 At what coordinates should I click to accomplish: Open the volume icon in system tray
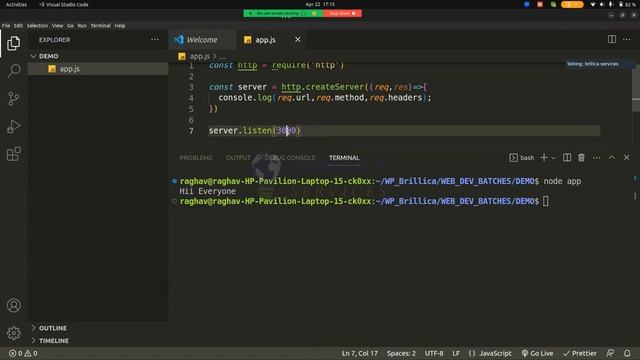(602, 4)
